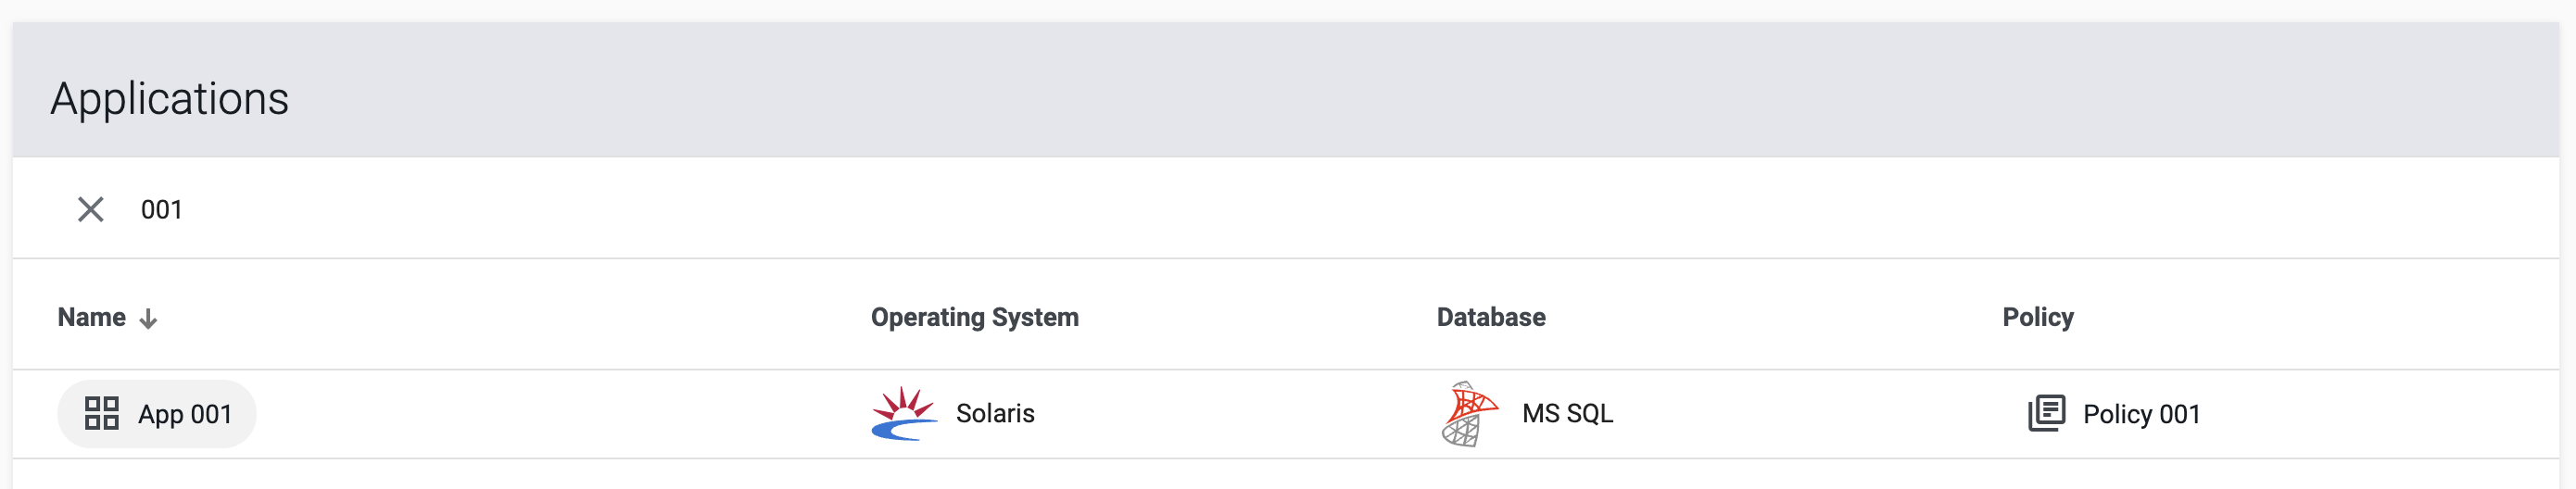Clear the search with the X icon
2576x489 pixels.
(x=91, y=209)
